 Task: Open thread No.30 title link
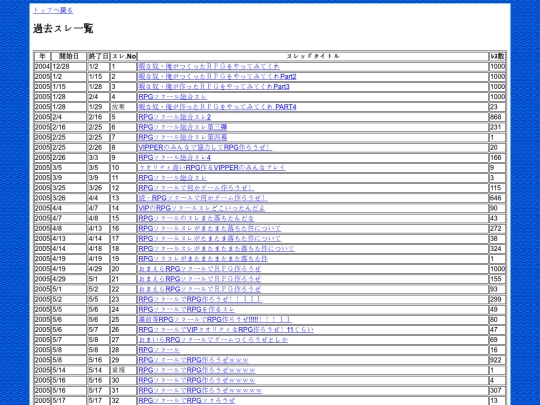(x=197, y=380)
